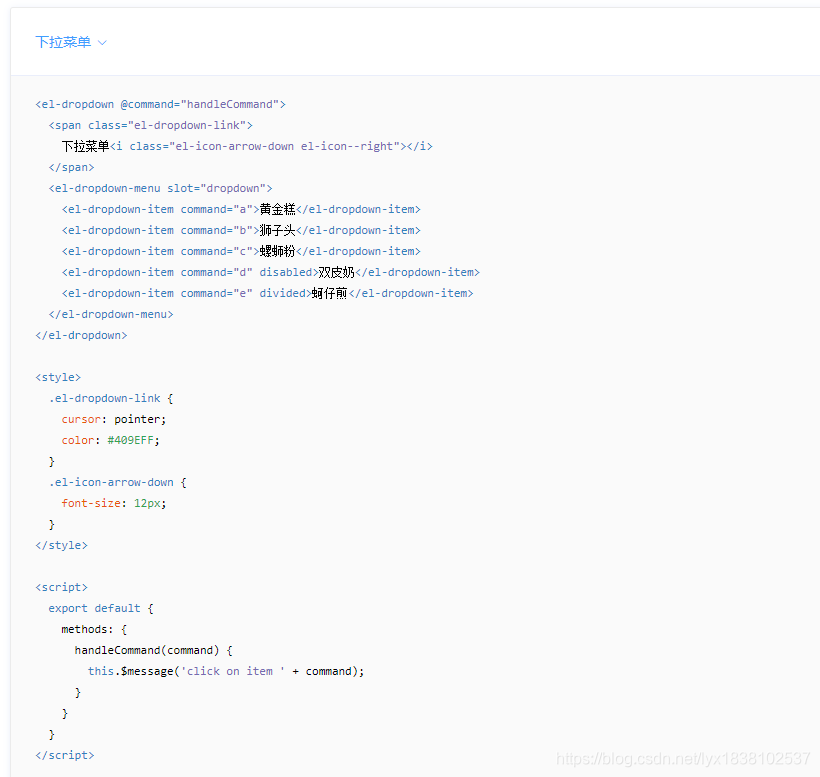Click the closing </el-dropdown> tag
The image size is (820, 777).
point(81,335)
